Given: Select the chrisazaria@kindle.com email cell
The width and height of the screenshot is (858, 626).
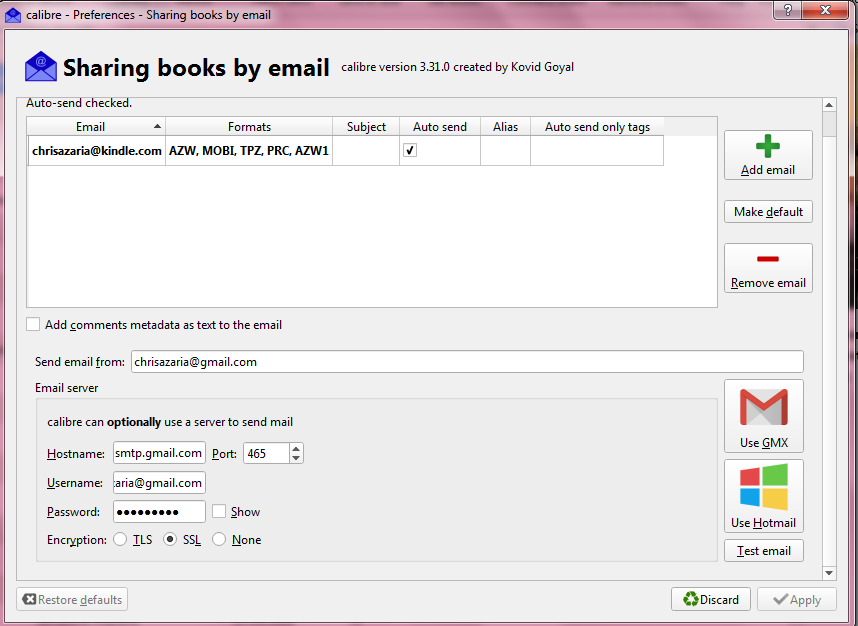Looking at the screenshot, I should pos(97,150).
